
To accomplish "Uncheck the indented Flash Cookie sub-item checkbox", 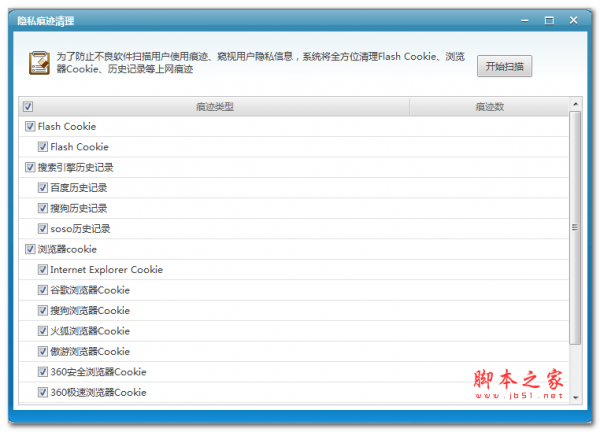I will (x=42, y=147).
